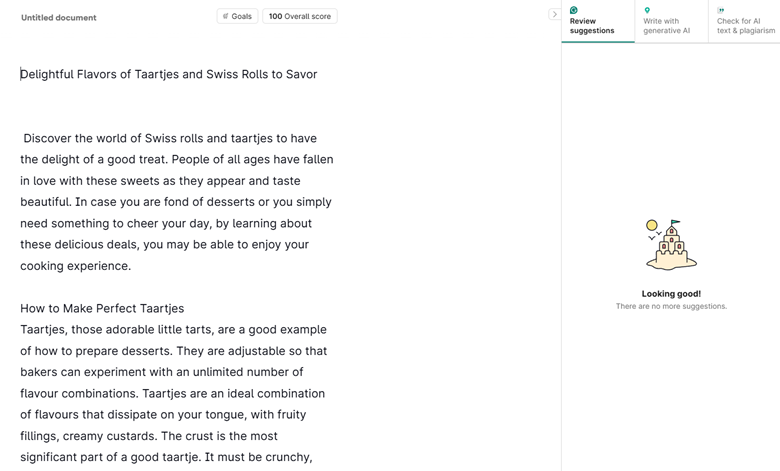Place cursor on the word Discover
780x471 pixels.
(x=57, y=138)
